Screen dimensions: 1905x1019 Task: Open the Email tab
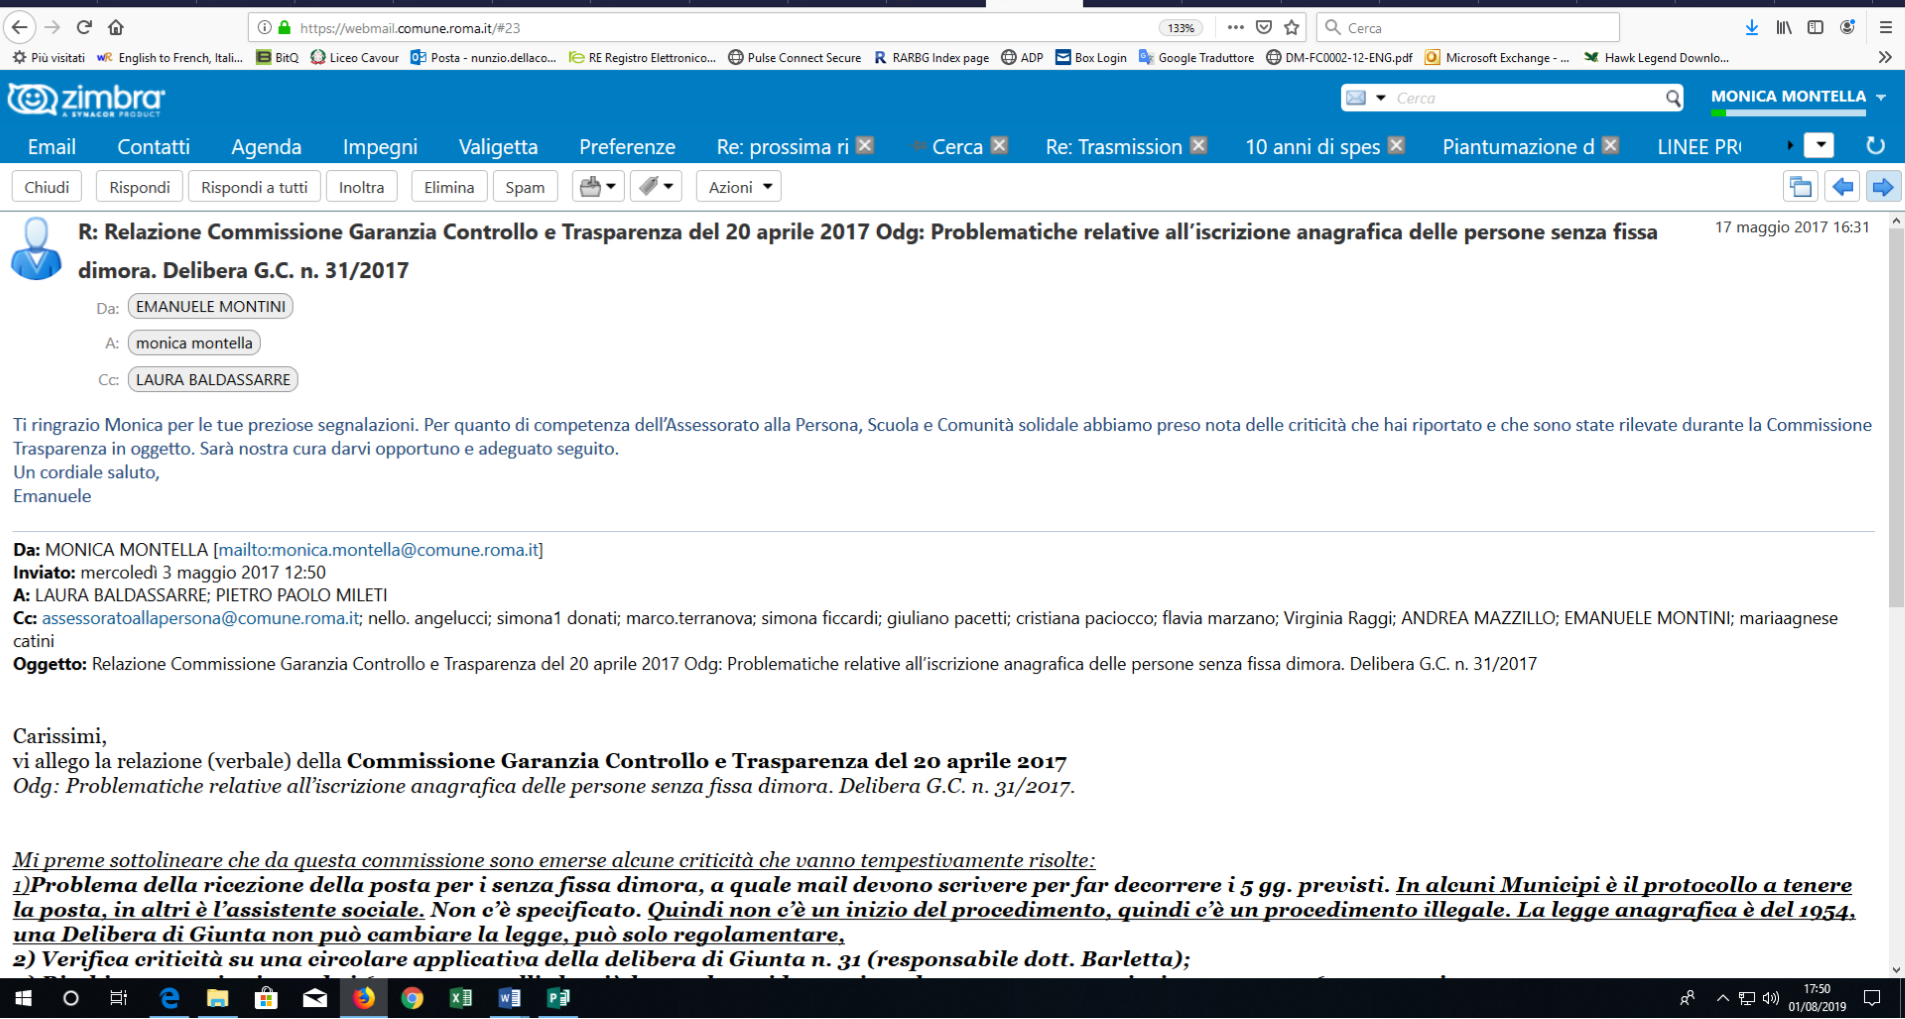(52, 147)
